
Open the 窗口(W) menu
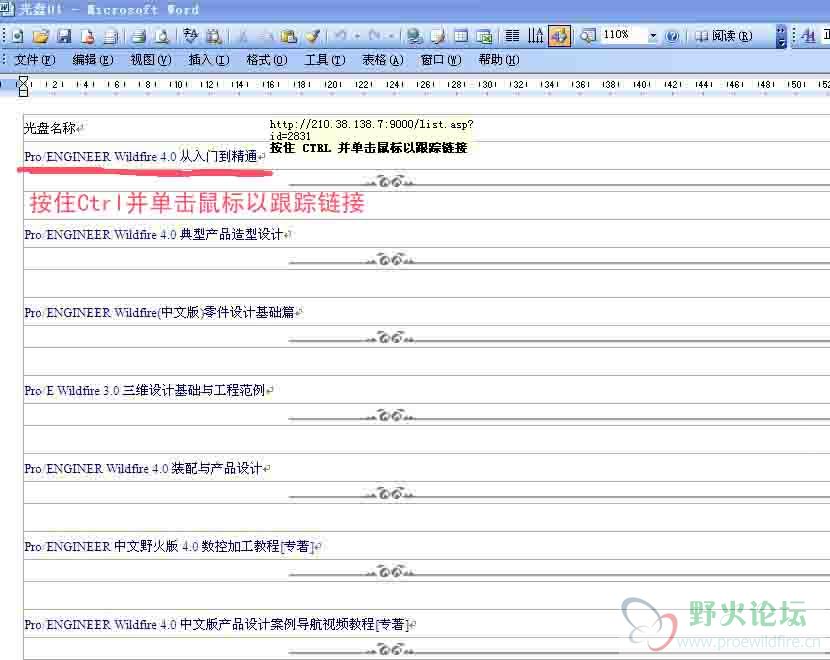pos(440,60)
